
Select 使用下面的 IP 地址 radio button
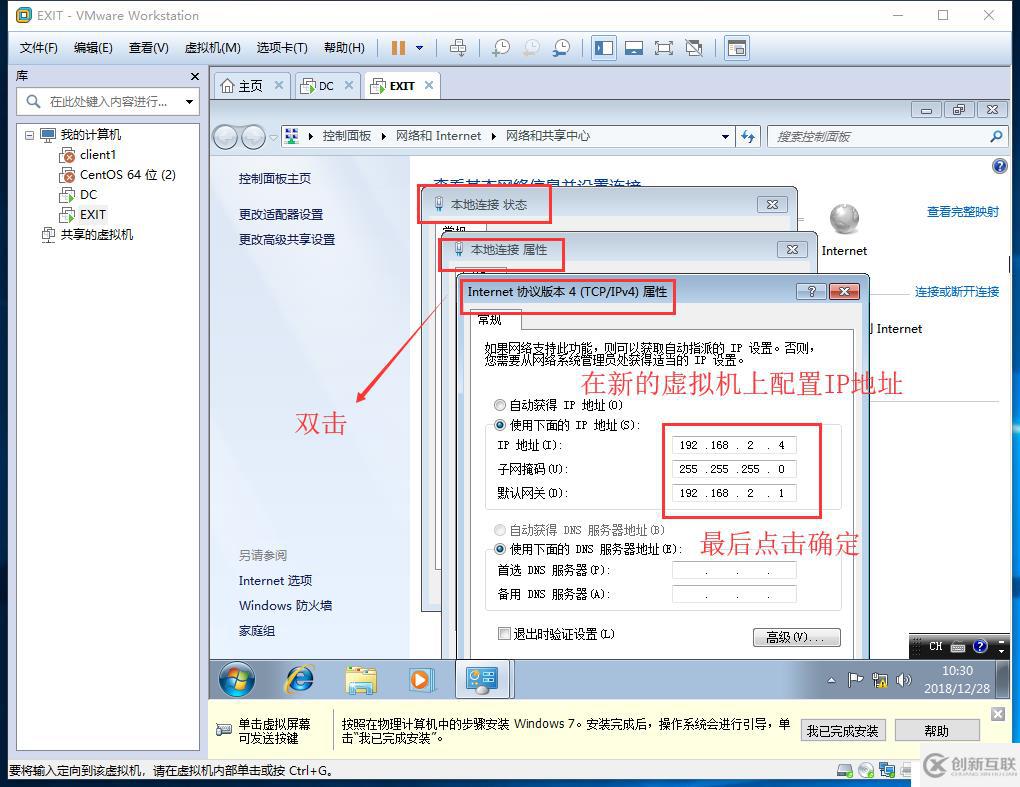tap(500, 425)
